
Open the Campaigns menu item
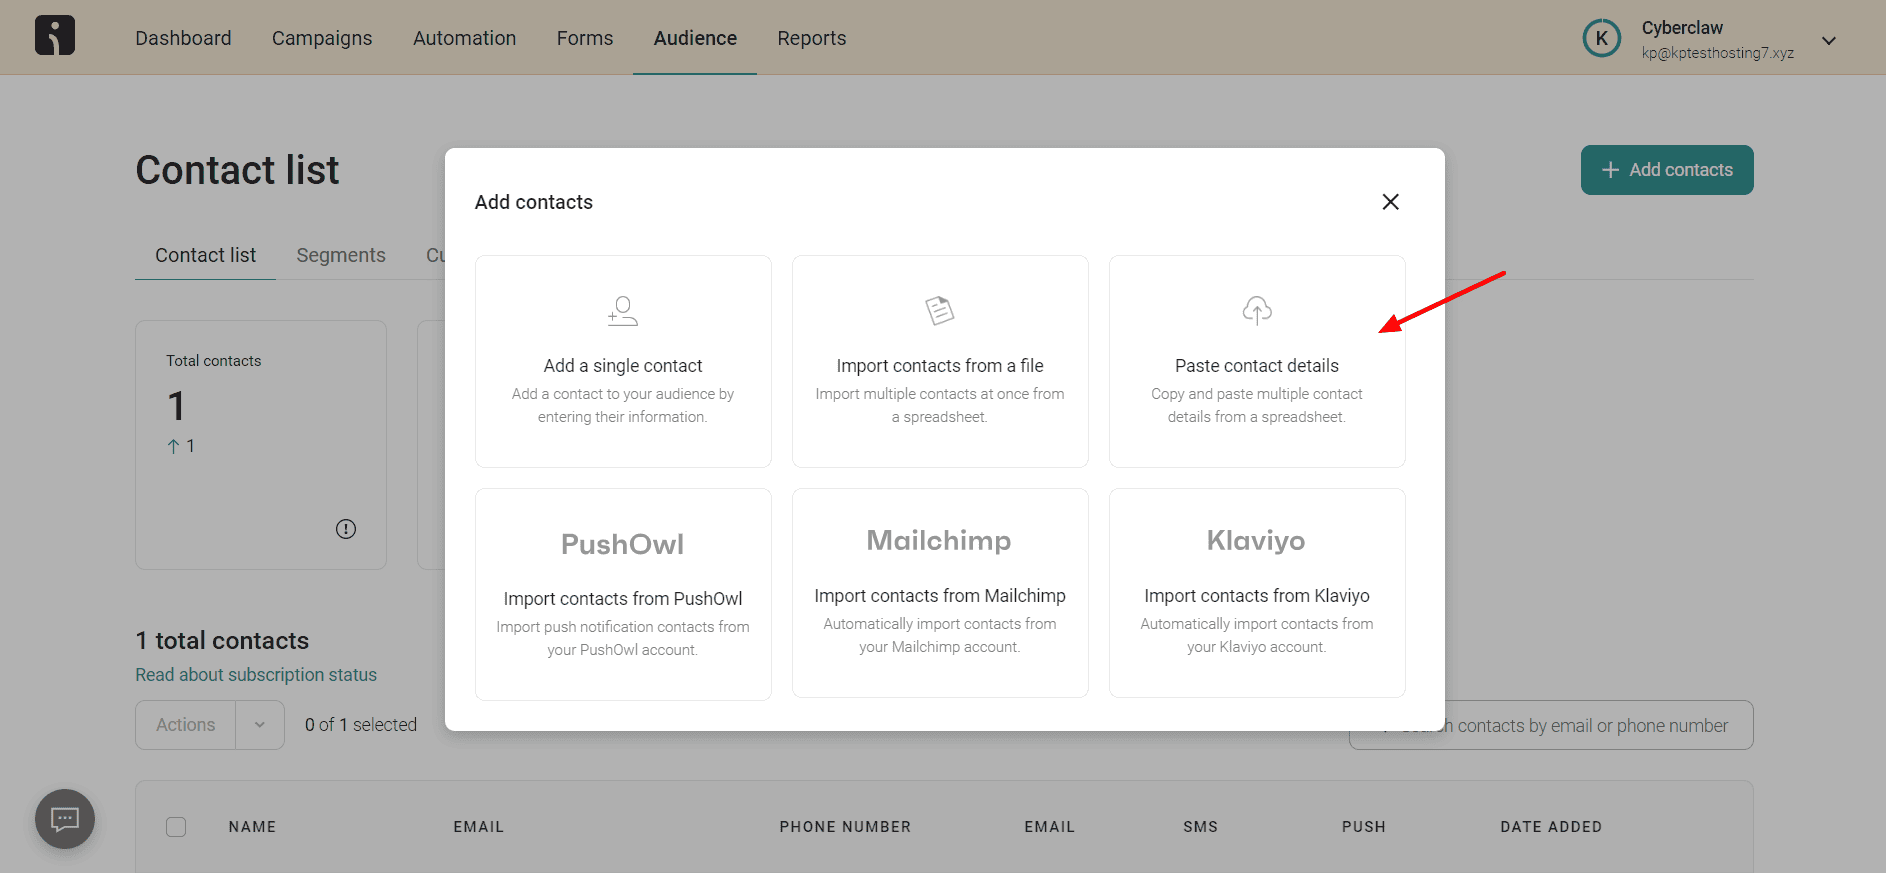click(322, 38)
